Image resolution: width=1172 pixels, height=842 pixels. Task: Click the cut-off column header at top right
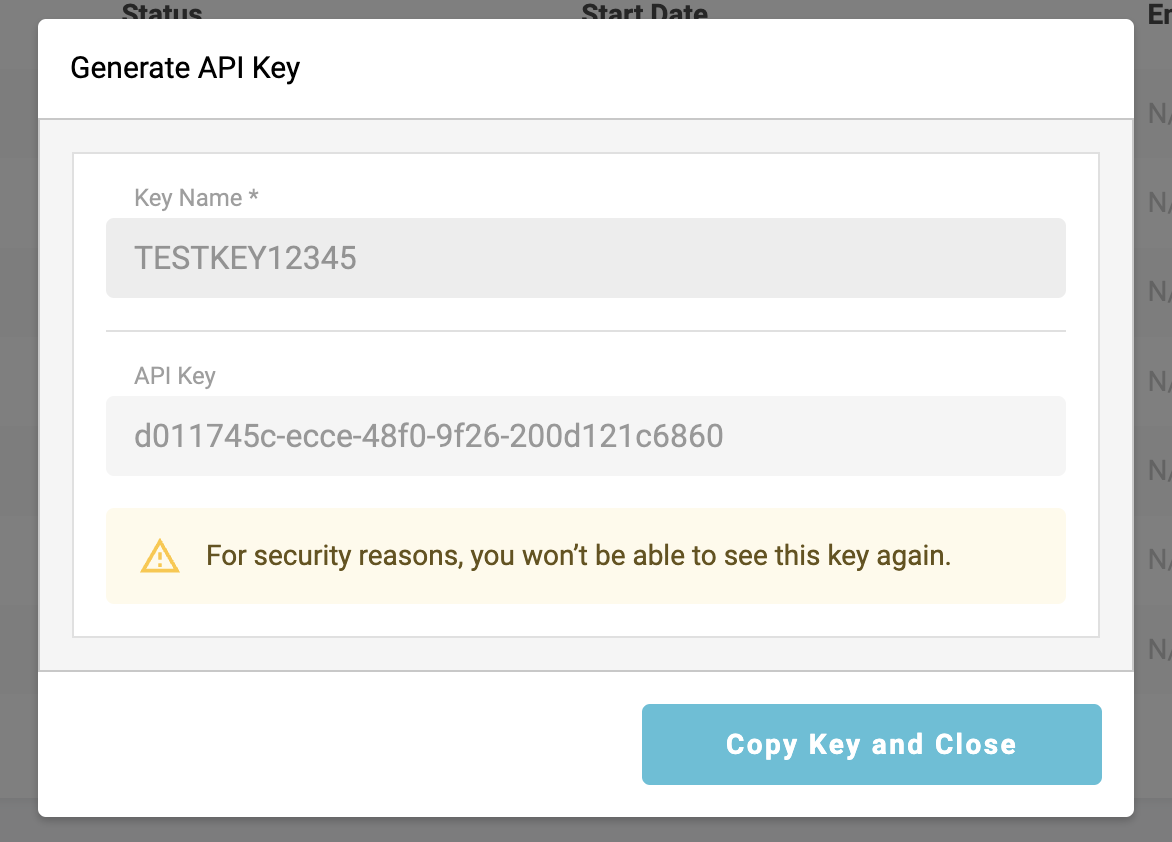1160,13
